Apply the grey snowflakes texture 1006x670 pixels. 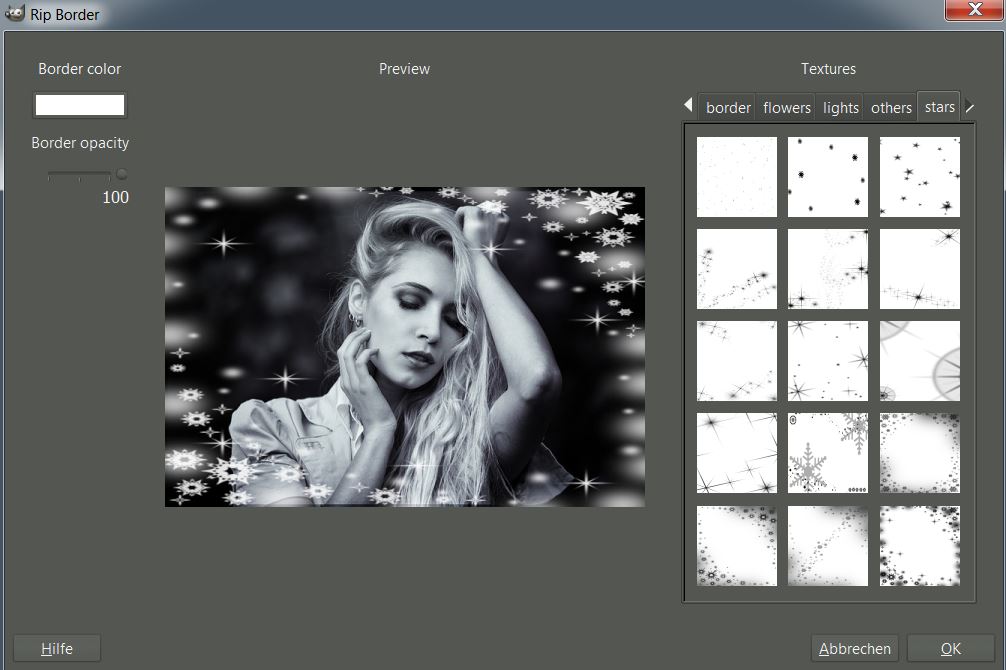coord(828,453)
